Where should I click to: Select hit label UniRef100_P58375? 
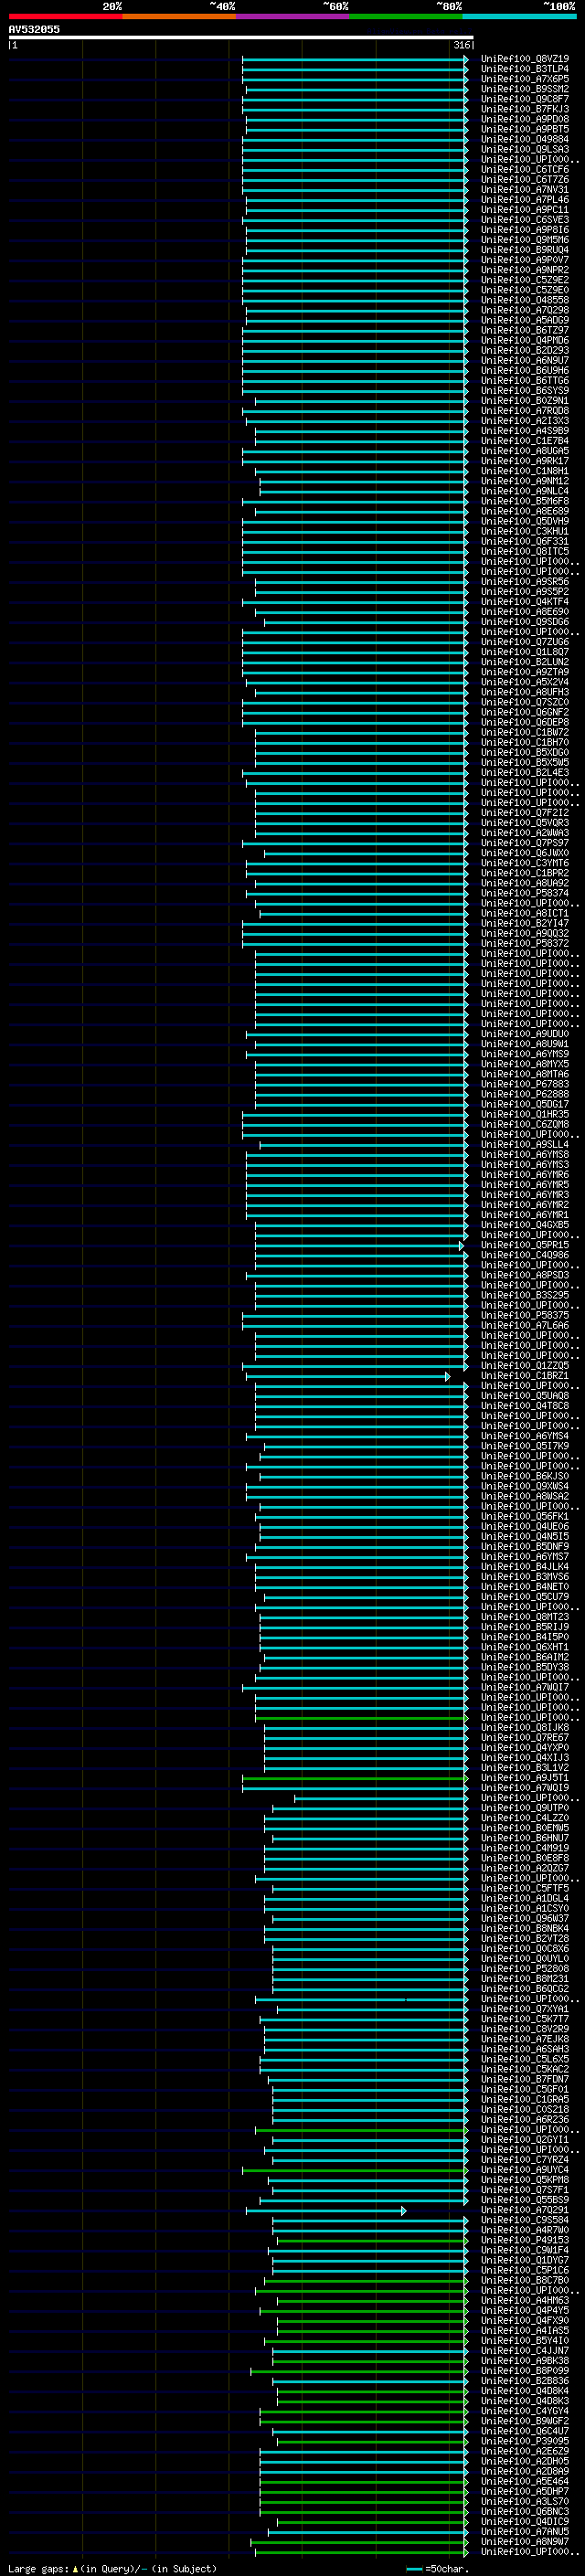click(x=525, y=1315)
